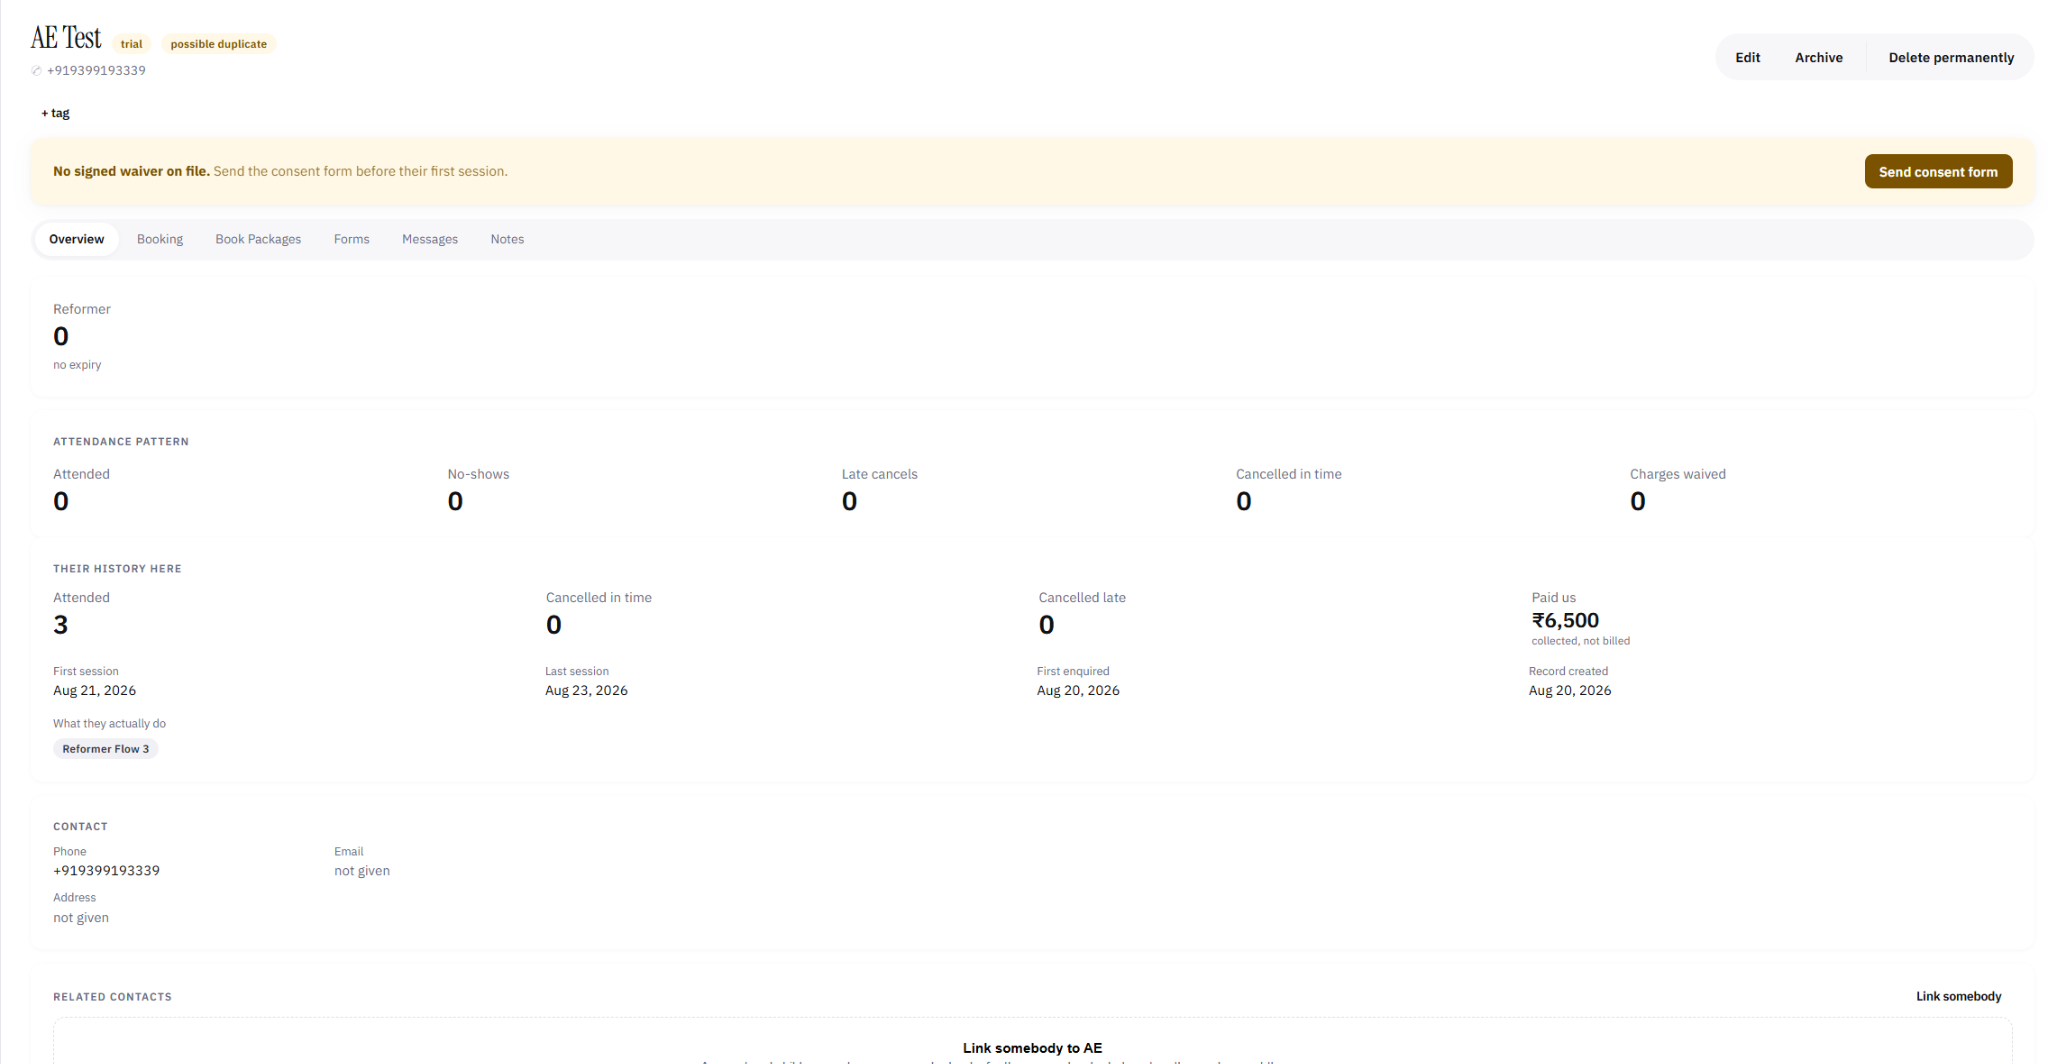Select the Reformer credits label

tap(82, 309)
